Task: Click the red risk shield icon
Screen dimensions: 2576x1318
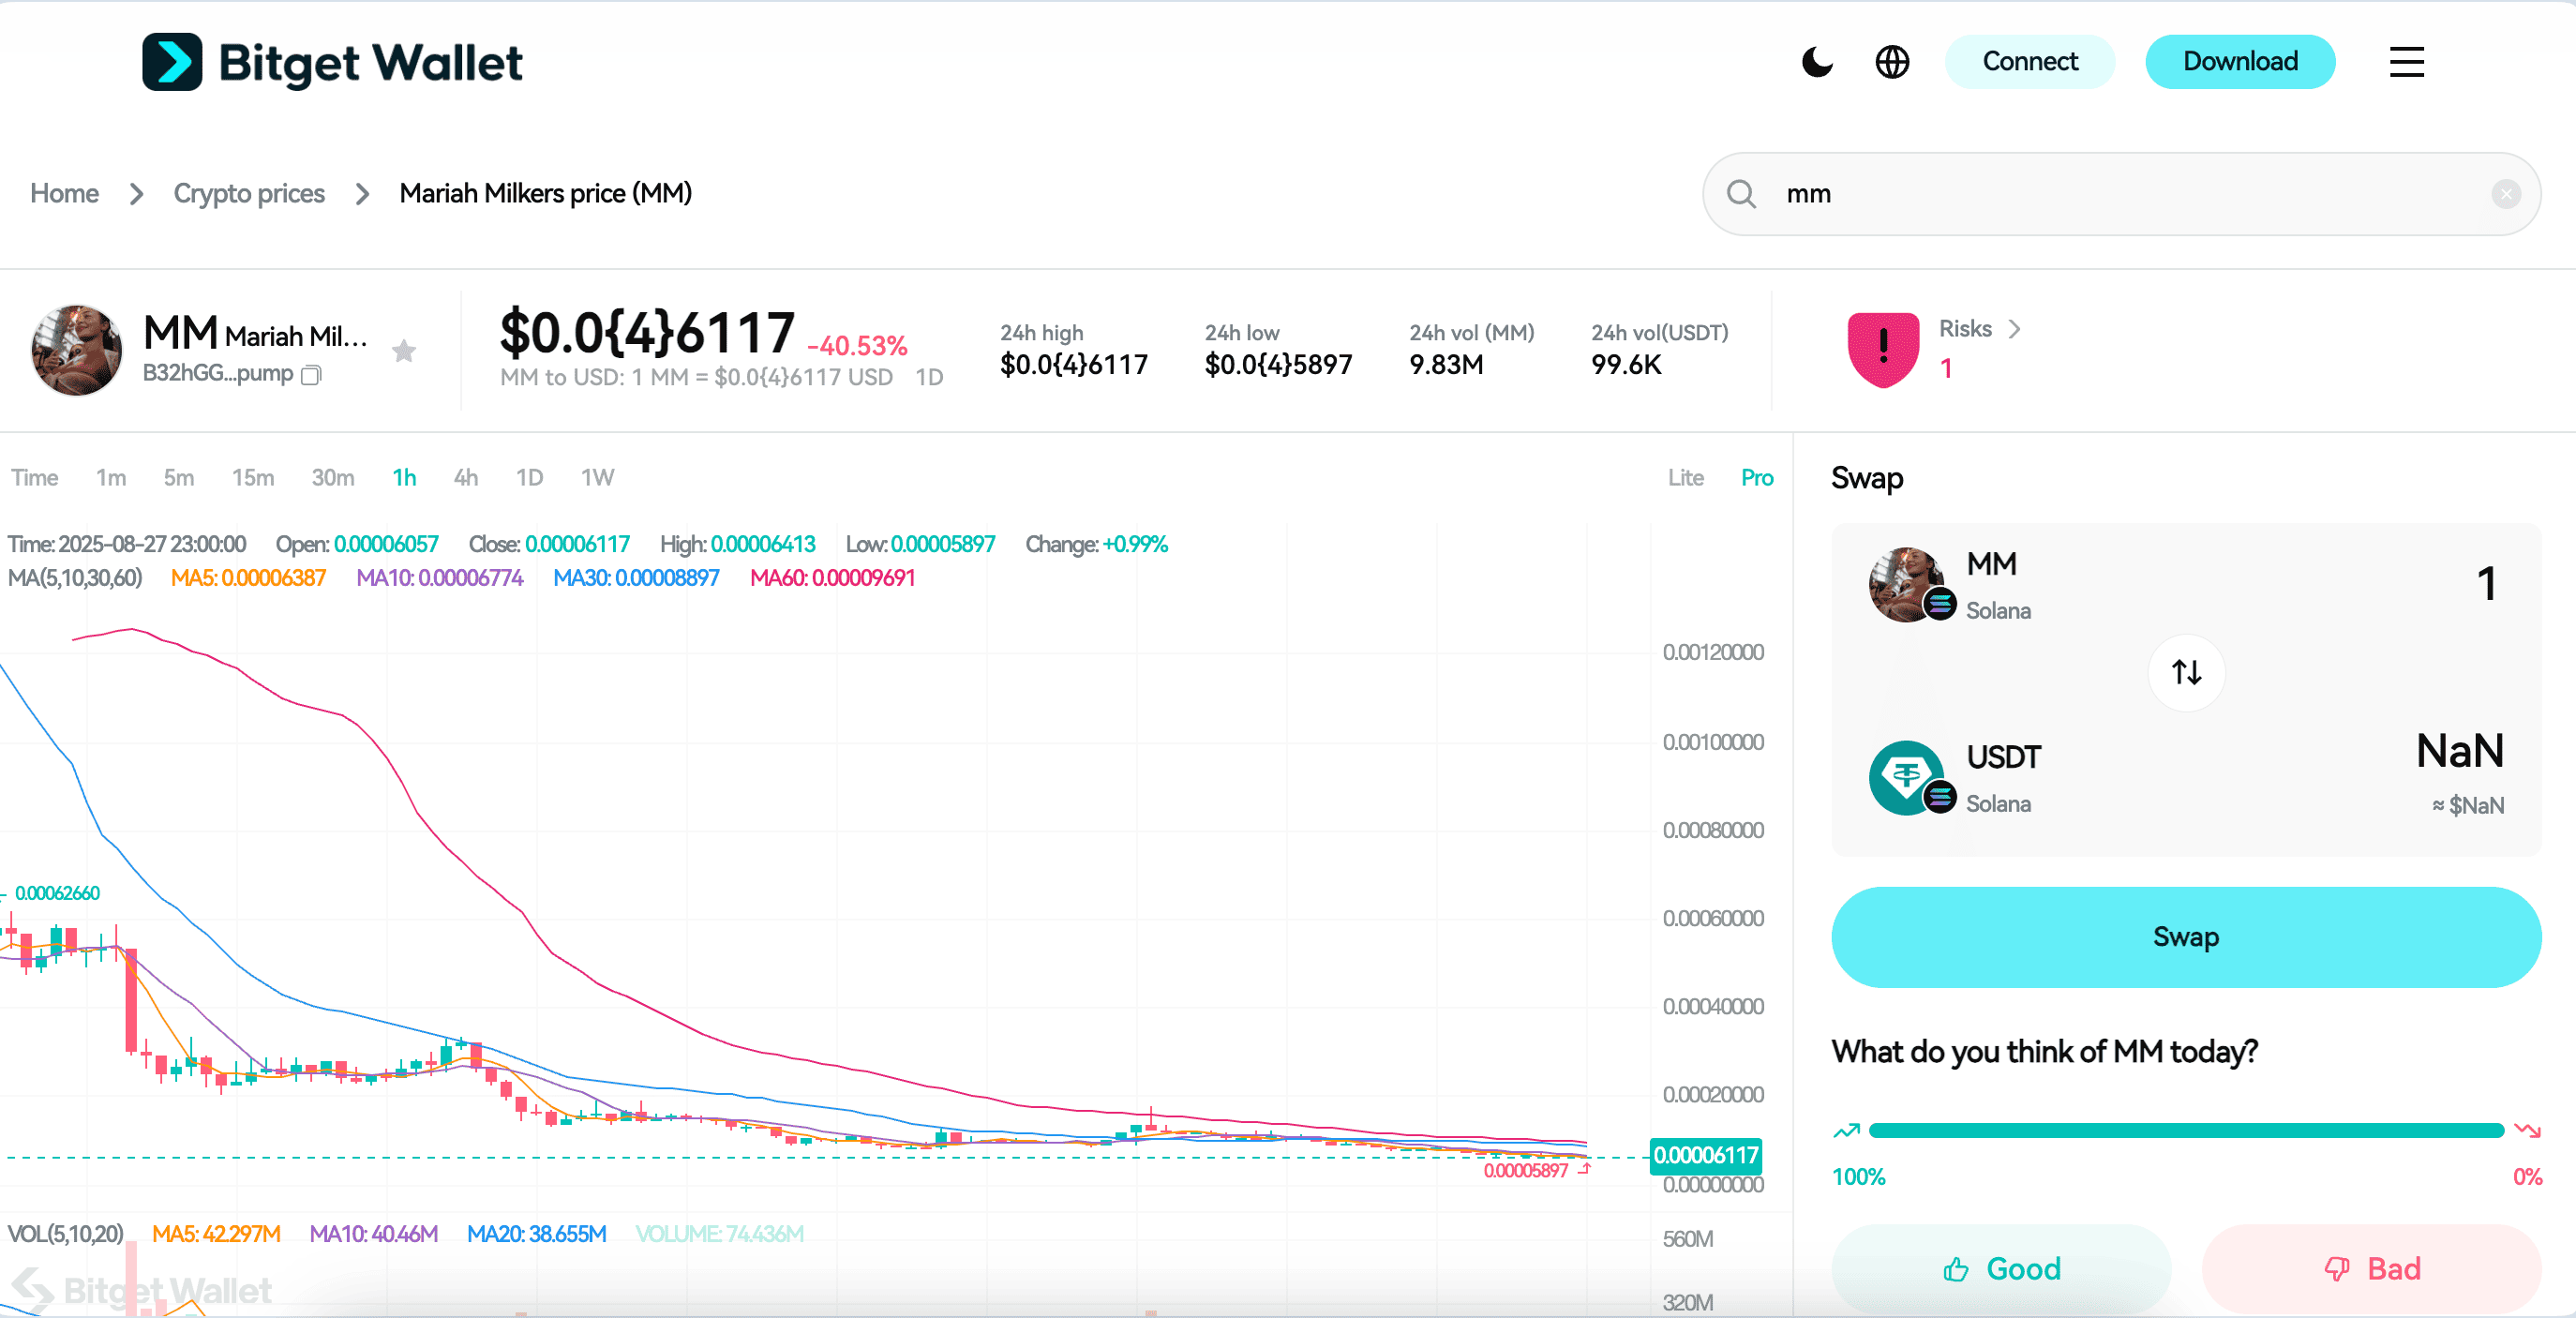Action: [1883, 349]
